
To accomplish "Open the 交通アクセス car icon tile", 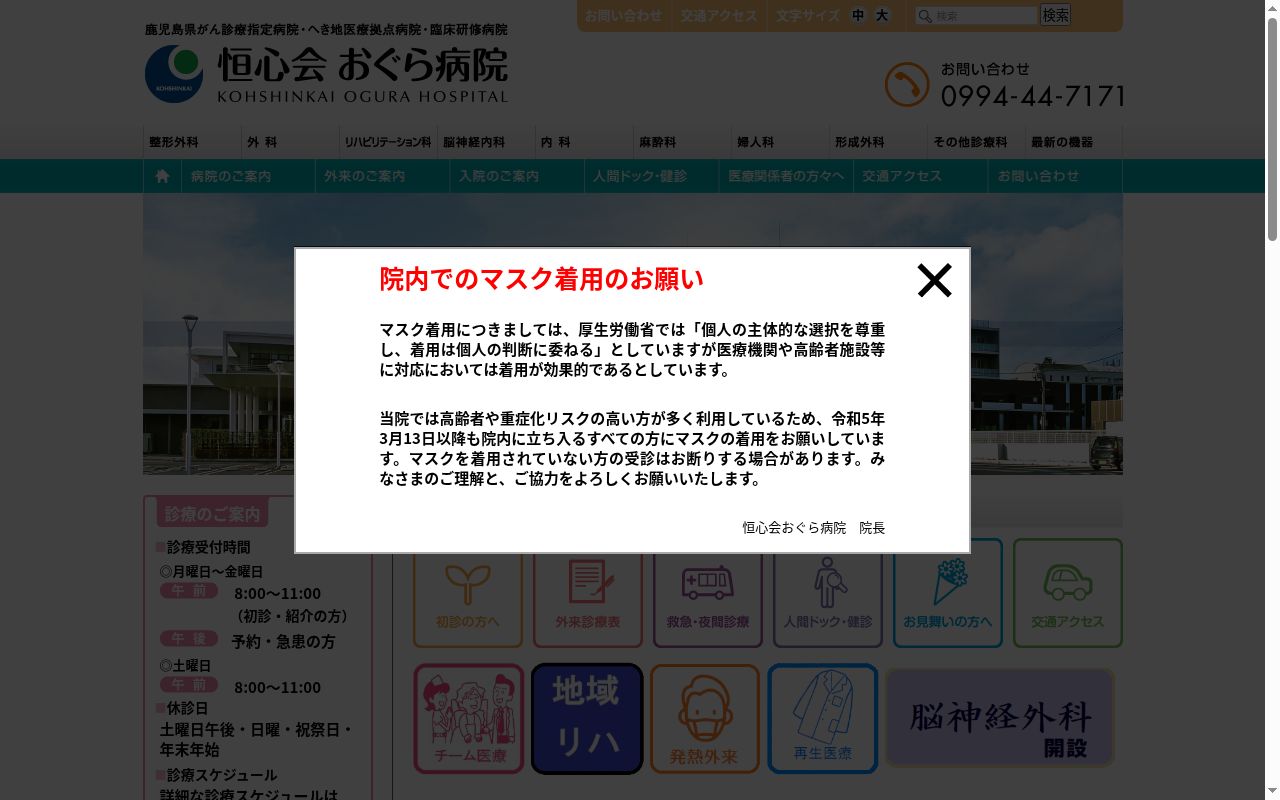I will point(1068,593).
